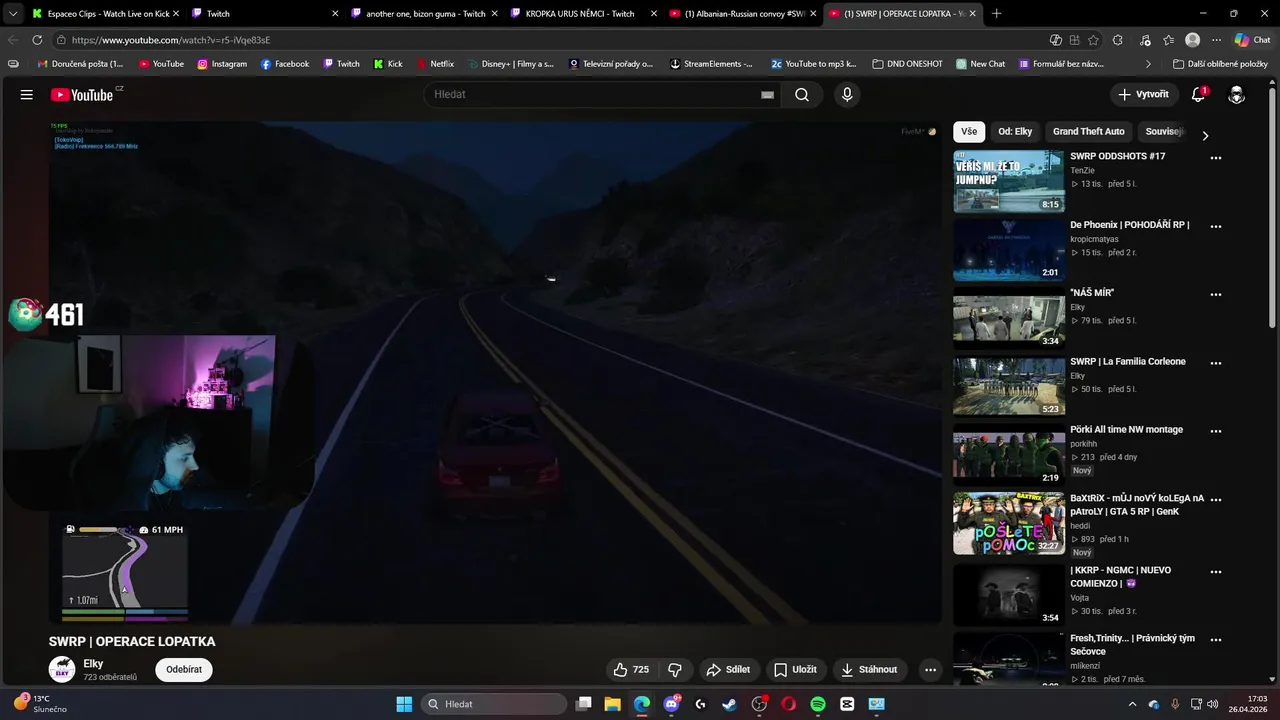Open options for Pörki All time NW montage
The image size is (1280, 720).
[x=1216, y=431]
